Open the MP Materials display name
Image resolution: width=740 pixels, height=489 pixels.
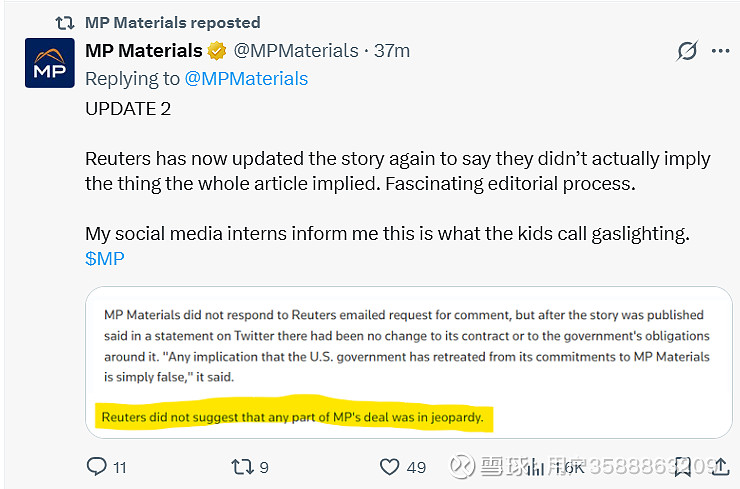tap(143, 51)
